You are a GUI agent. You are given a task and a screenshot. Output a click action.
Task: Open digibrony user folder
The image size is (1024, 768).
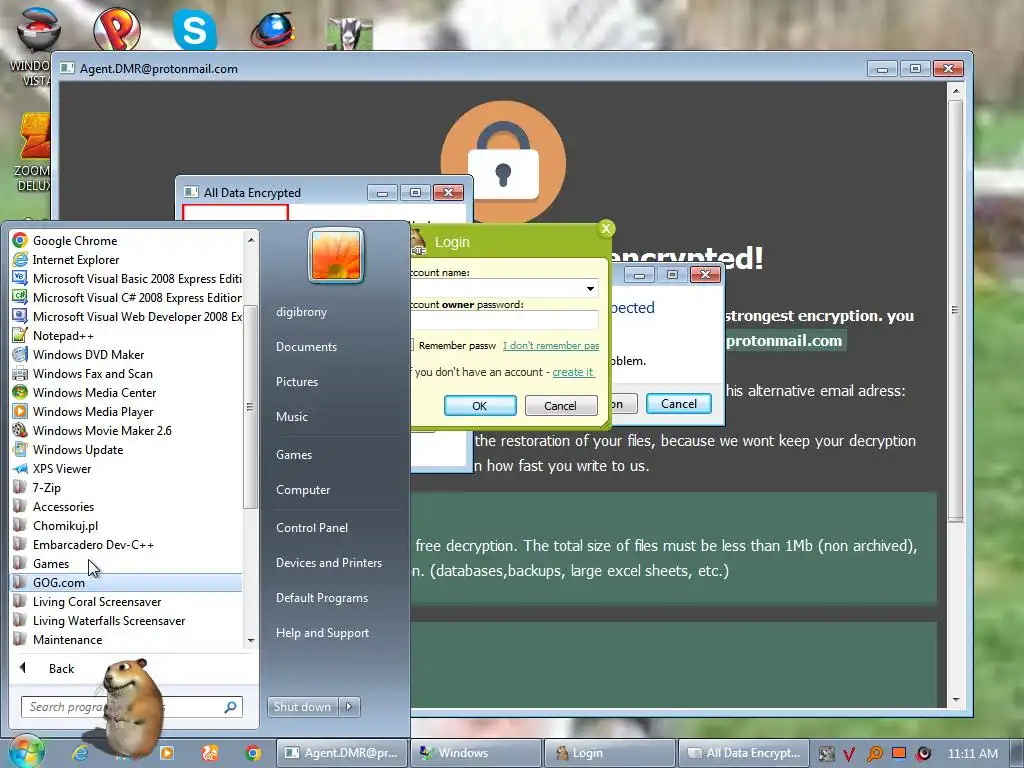pyautogui.click(x=301, y=312)
